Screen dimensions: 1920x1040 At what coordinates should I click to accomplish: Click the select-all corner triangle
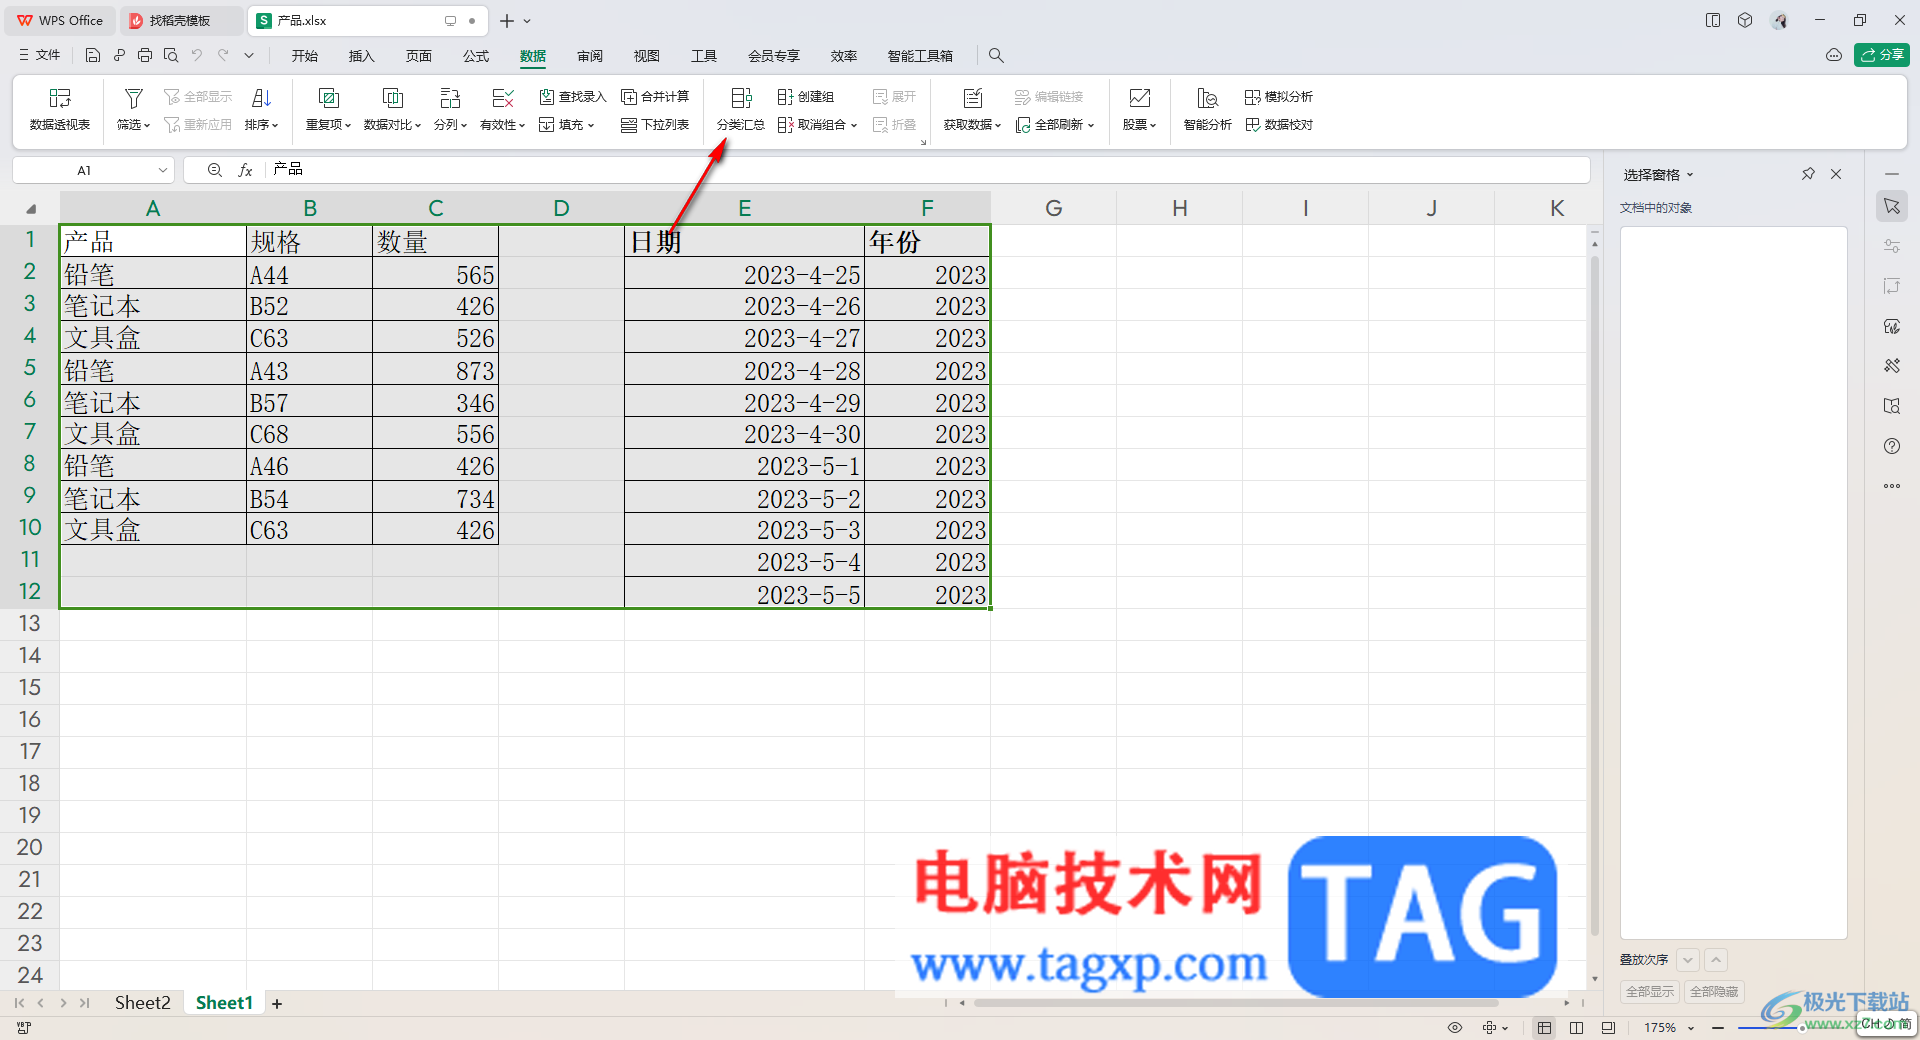(30, 208)
